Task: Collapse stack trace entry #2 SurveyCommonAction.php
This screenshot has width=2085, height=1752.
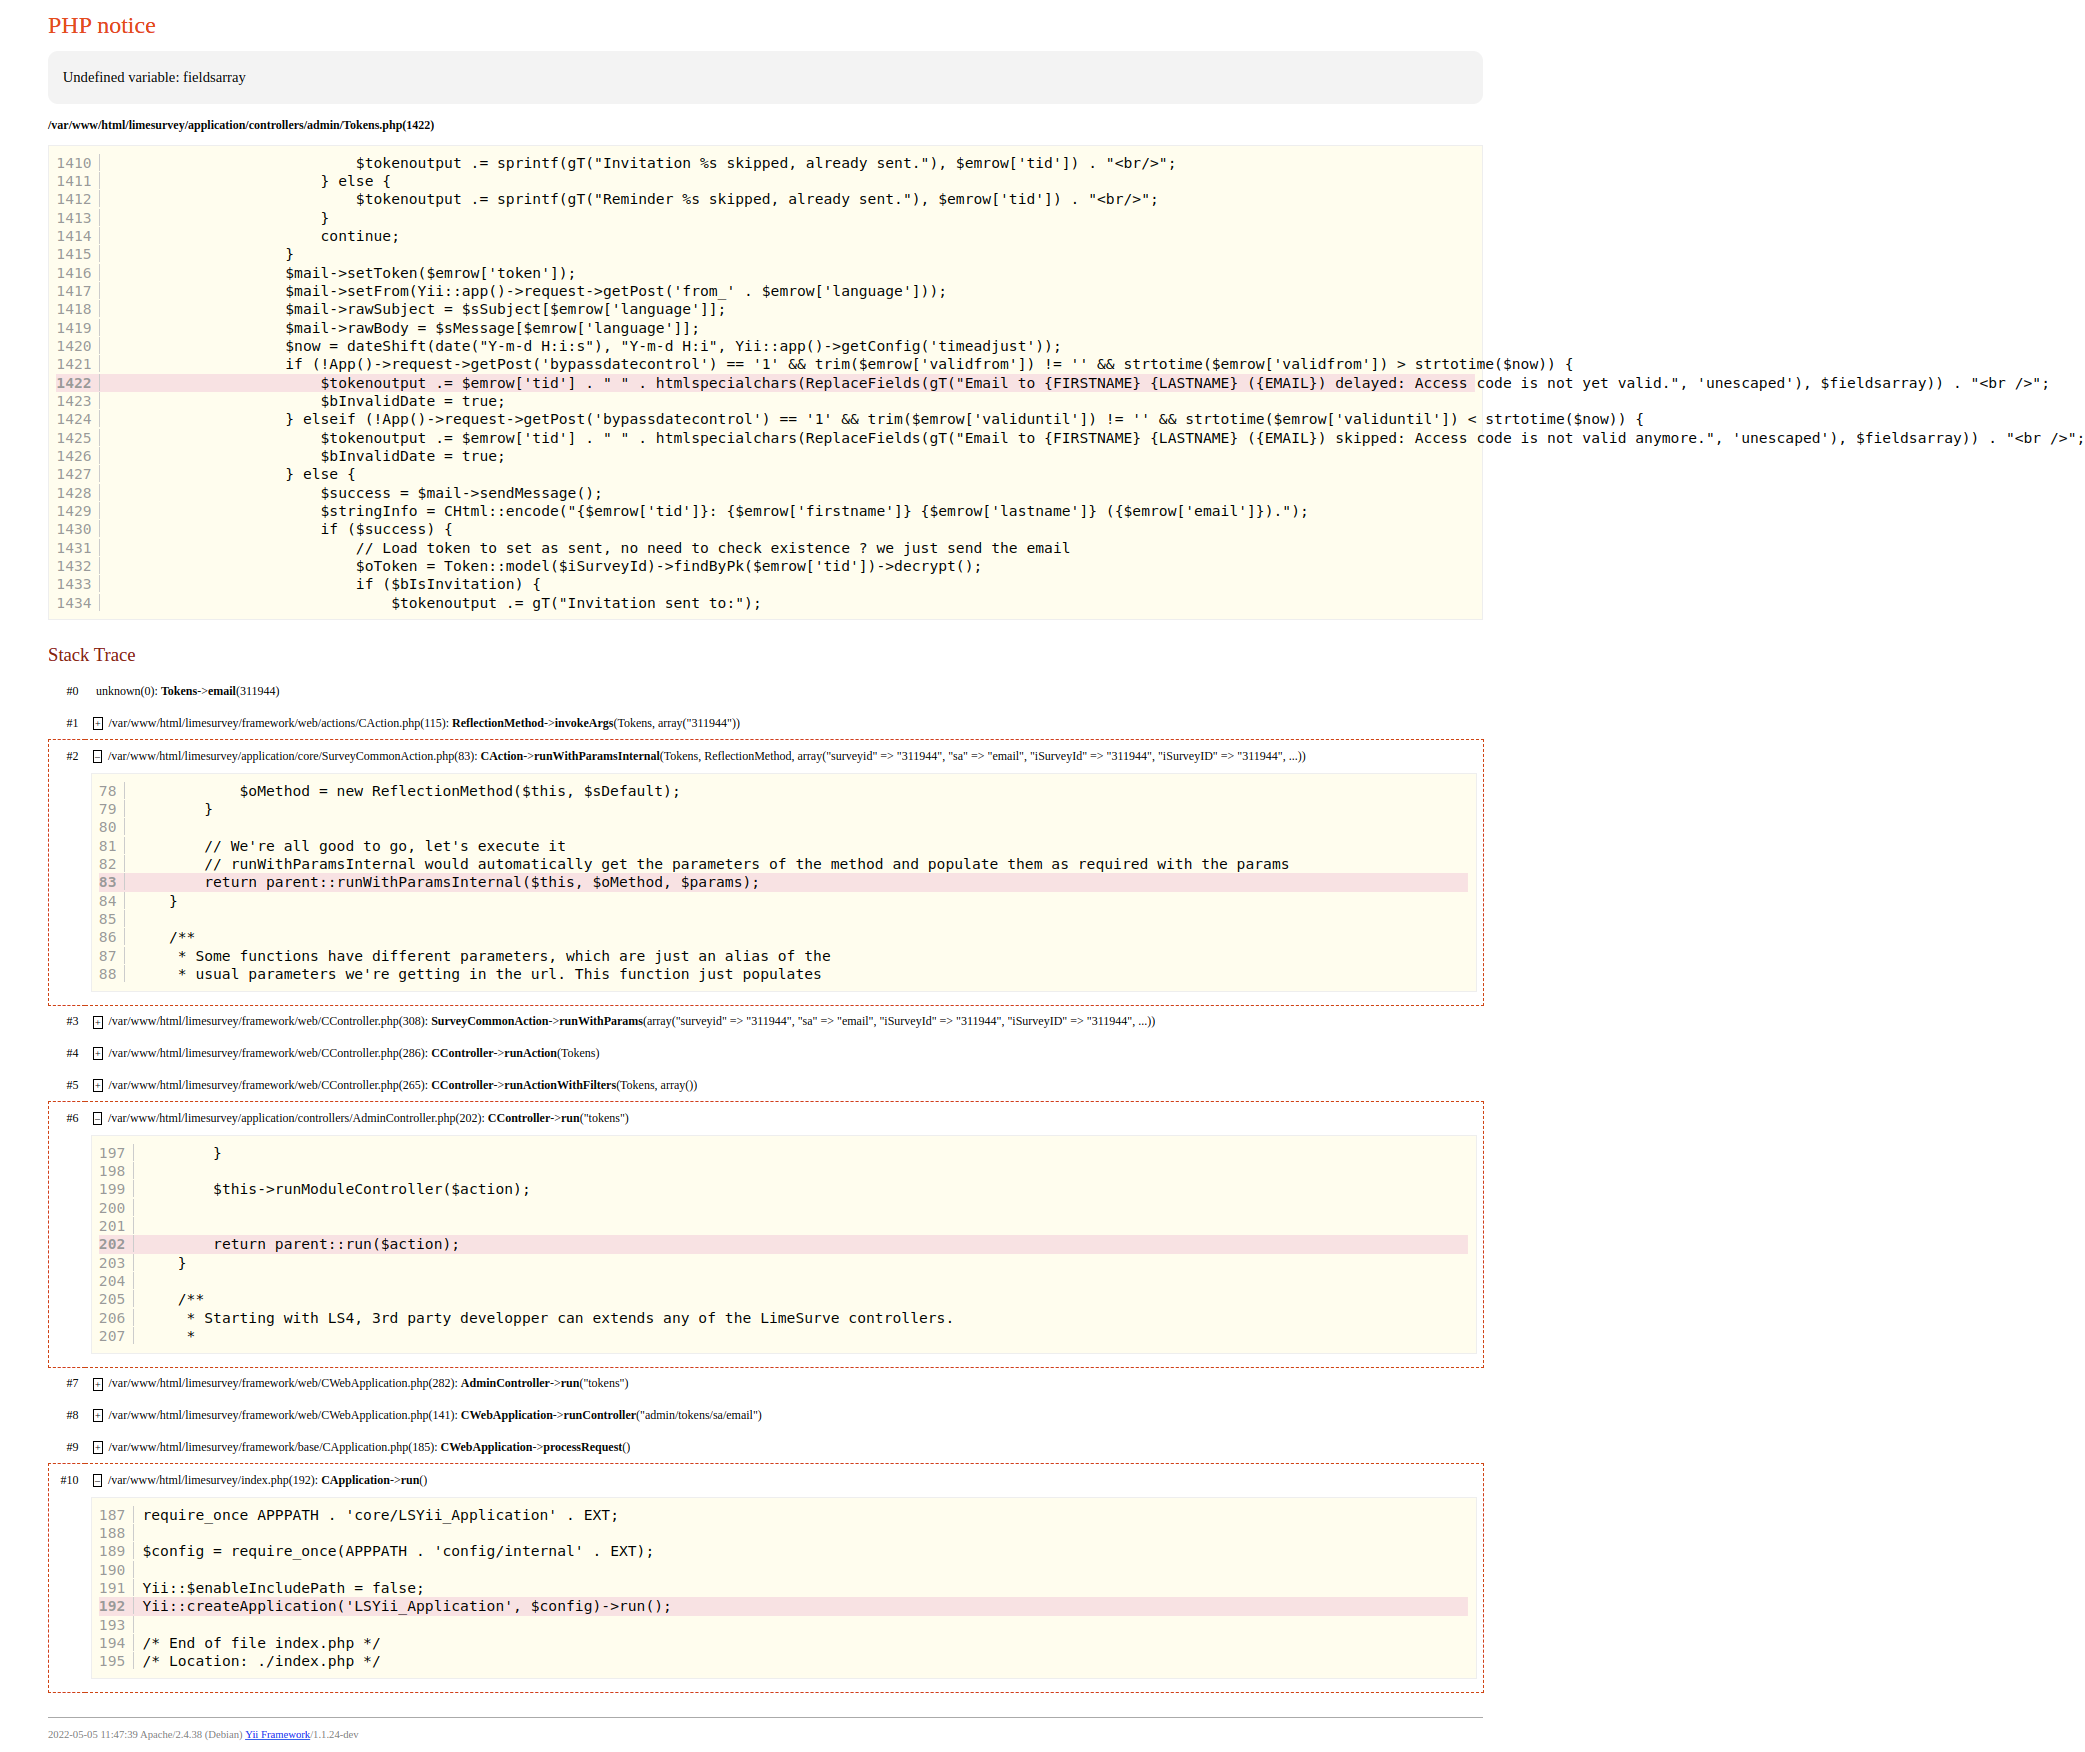Action: tap(98, 756)
